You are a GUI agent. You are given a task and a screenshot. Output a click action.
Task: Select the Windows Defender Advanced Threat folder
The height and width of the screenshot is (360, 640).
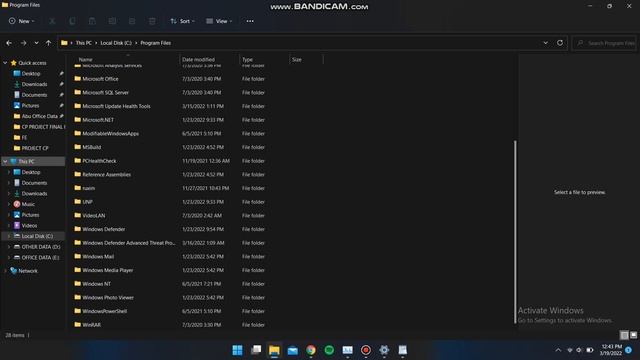click(x=128, y=243)
